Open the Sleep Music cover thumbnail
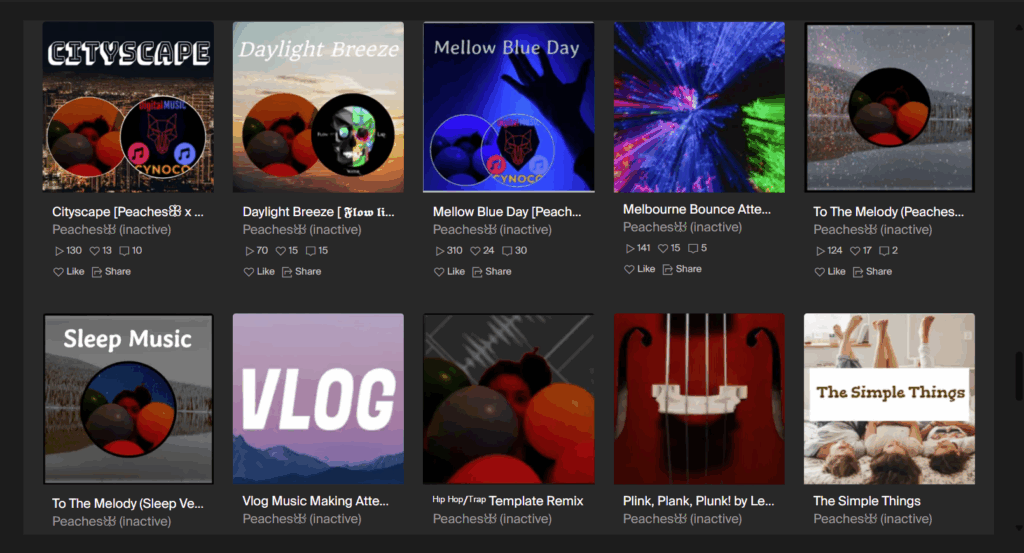 (128, 399)
